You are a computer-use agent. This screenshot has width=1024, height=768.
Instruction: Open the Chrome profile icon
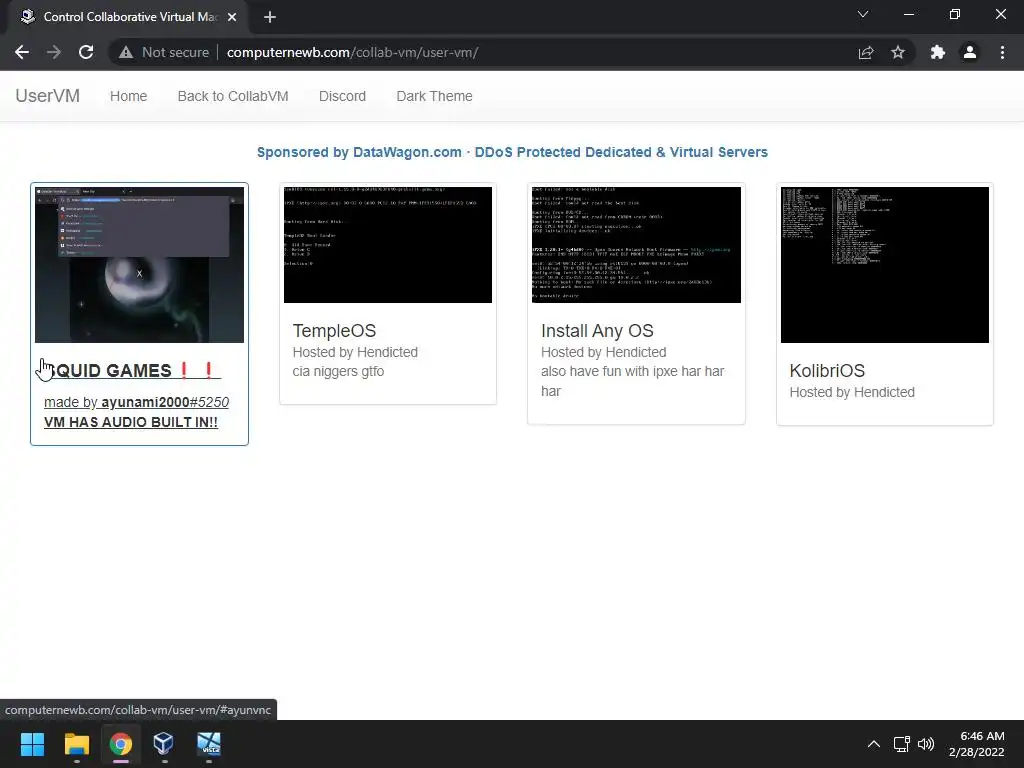pyautogui.click(x=970, y=52)
